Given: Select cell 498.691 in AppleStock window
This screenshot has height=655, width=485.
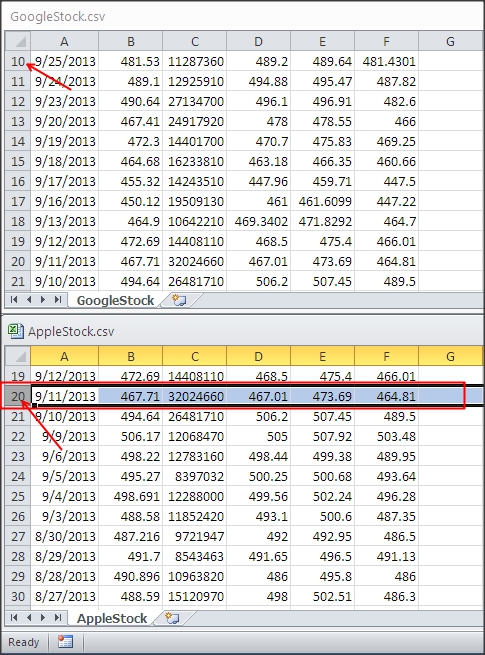Looking at the screenshot, I should 131,496.
